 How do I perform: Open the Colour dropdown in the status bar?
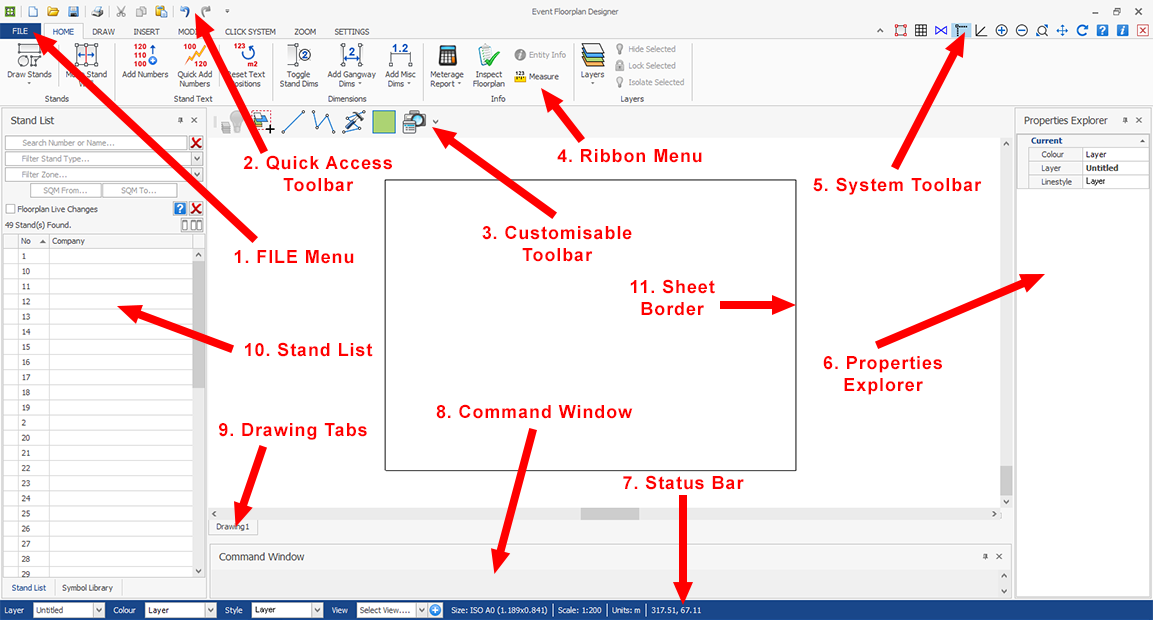point(210,610)
